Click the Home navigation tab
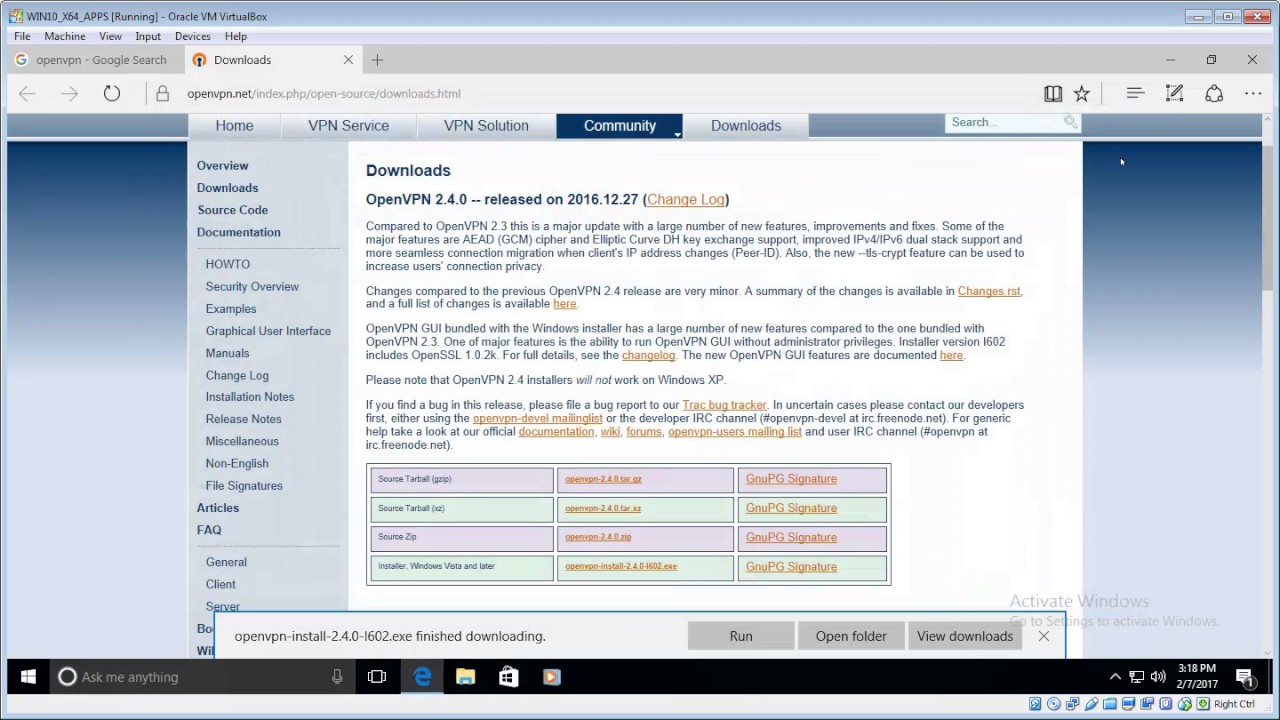 [x=234, y=126]
